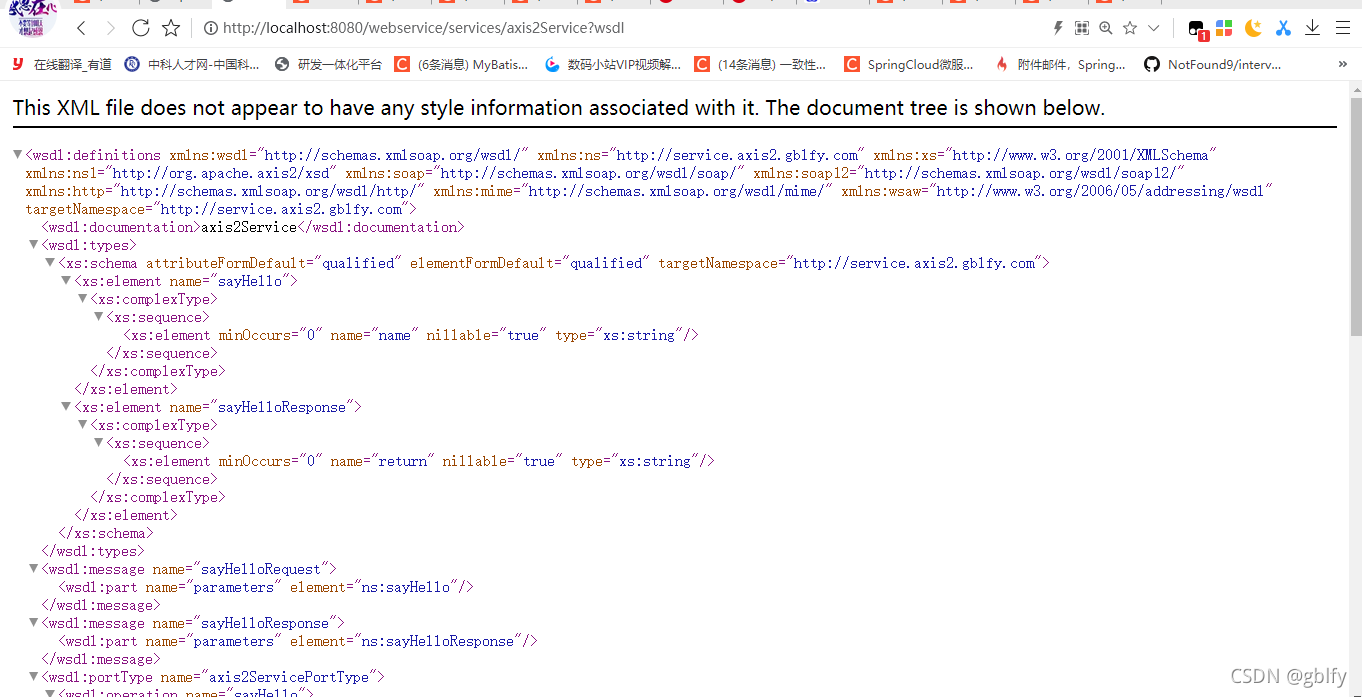Reload the WSDL page

click(x=141, y=28)
